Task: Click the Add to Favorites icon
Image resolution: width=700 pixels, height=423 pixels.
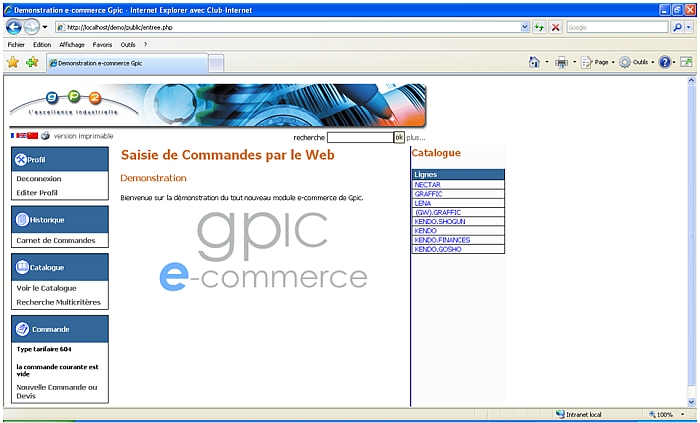Action: click(32, 62)
